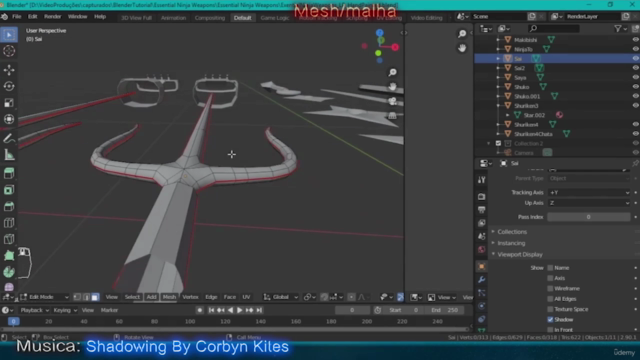Open the Tool properties tab
This screenshot has height=360, width=640.
[482, 180]
